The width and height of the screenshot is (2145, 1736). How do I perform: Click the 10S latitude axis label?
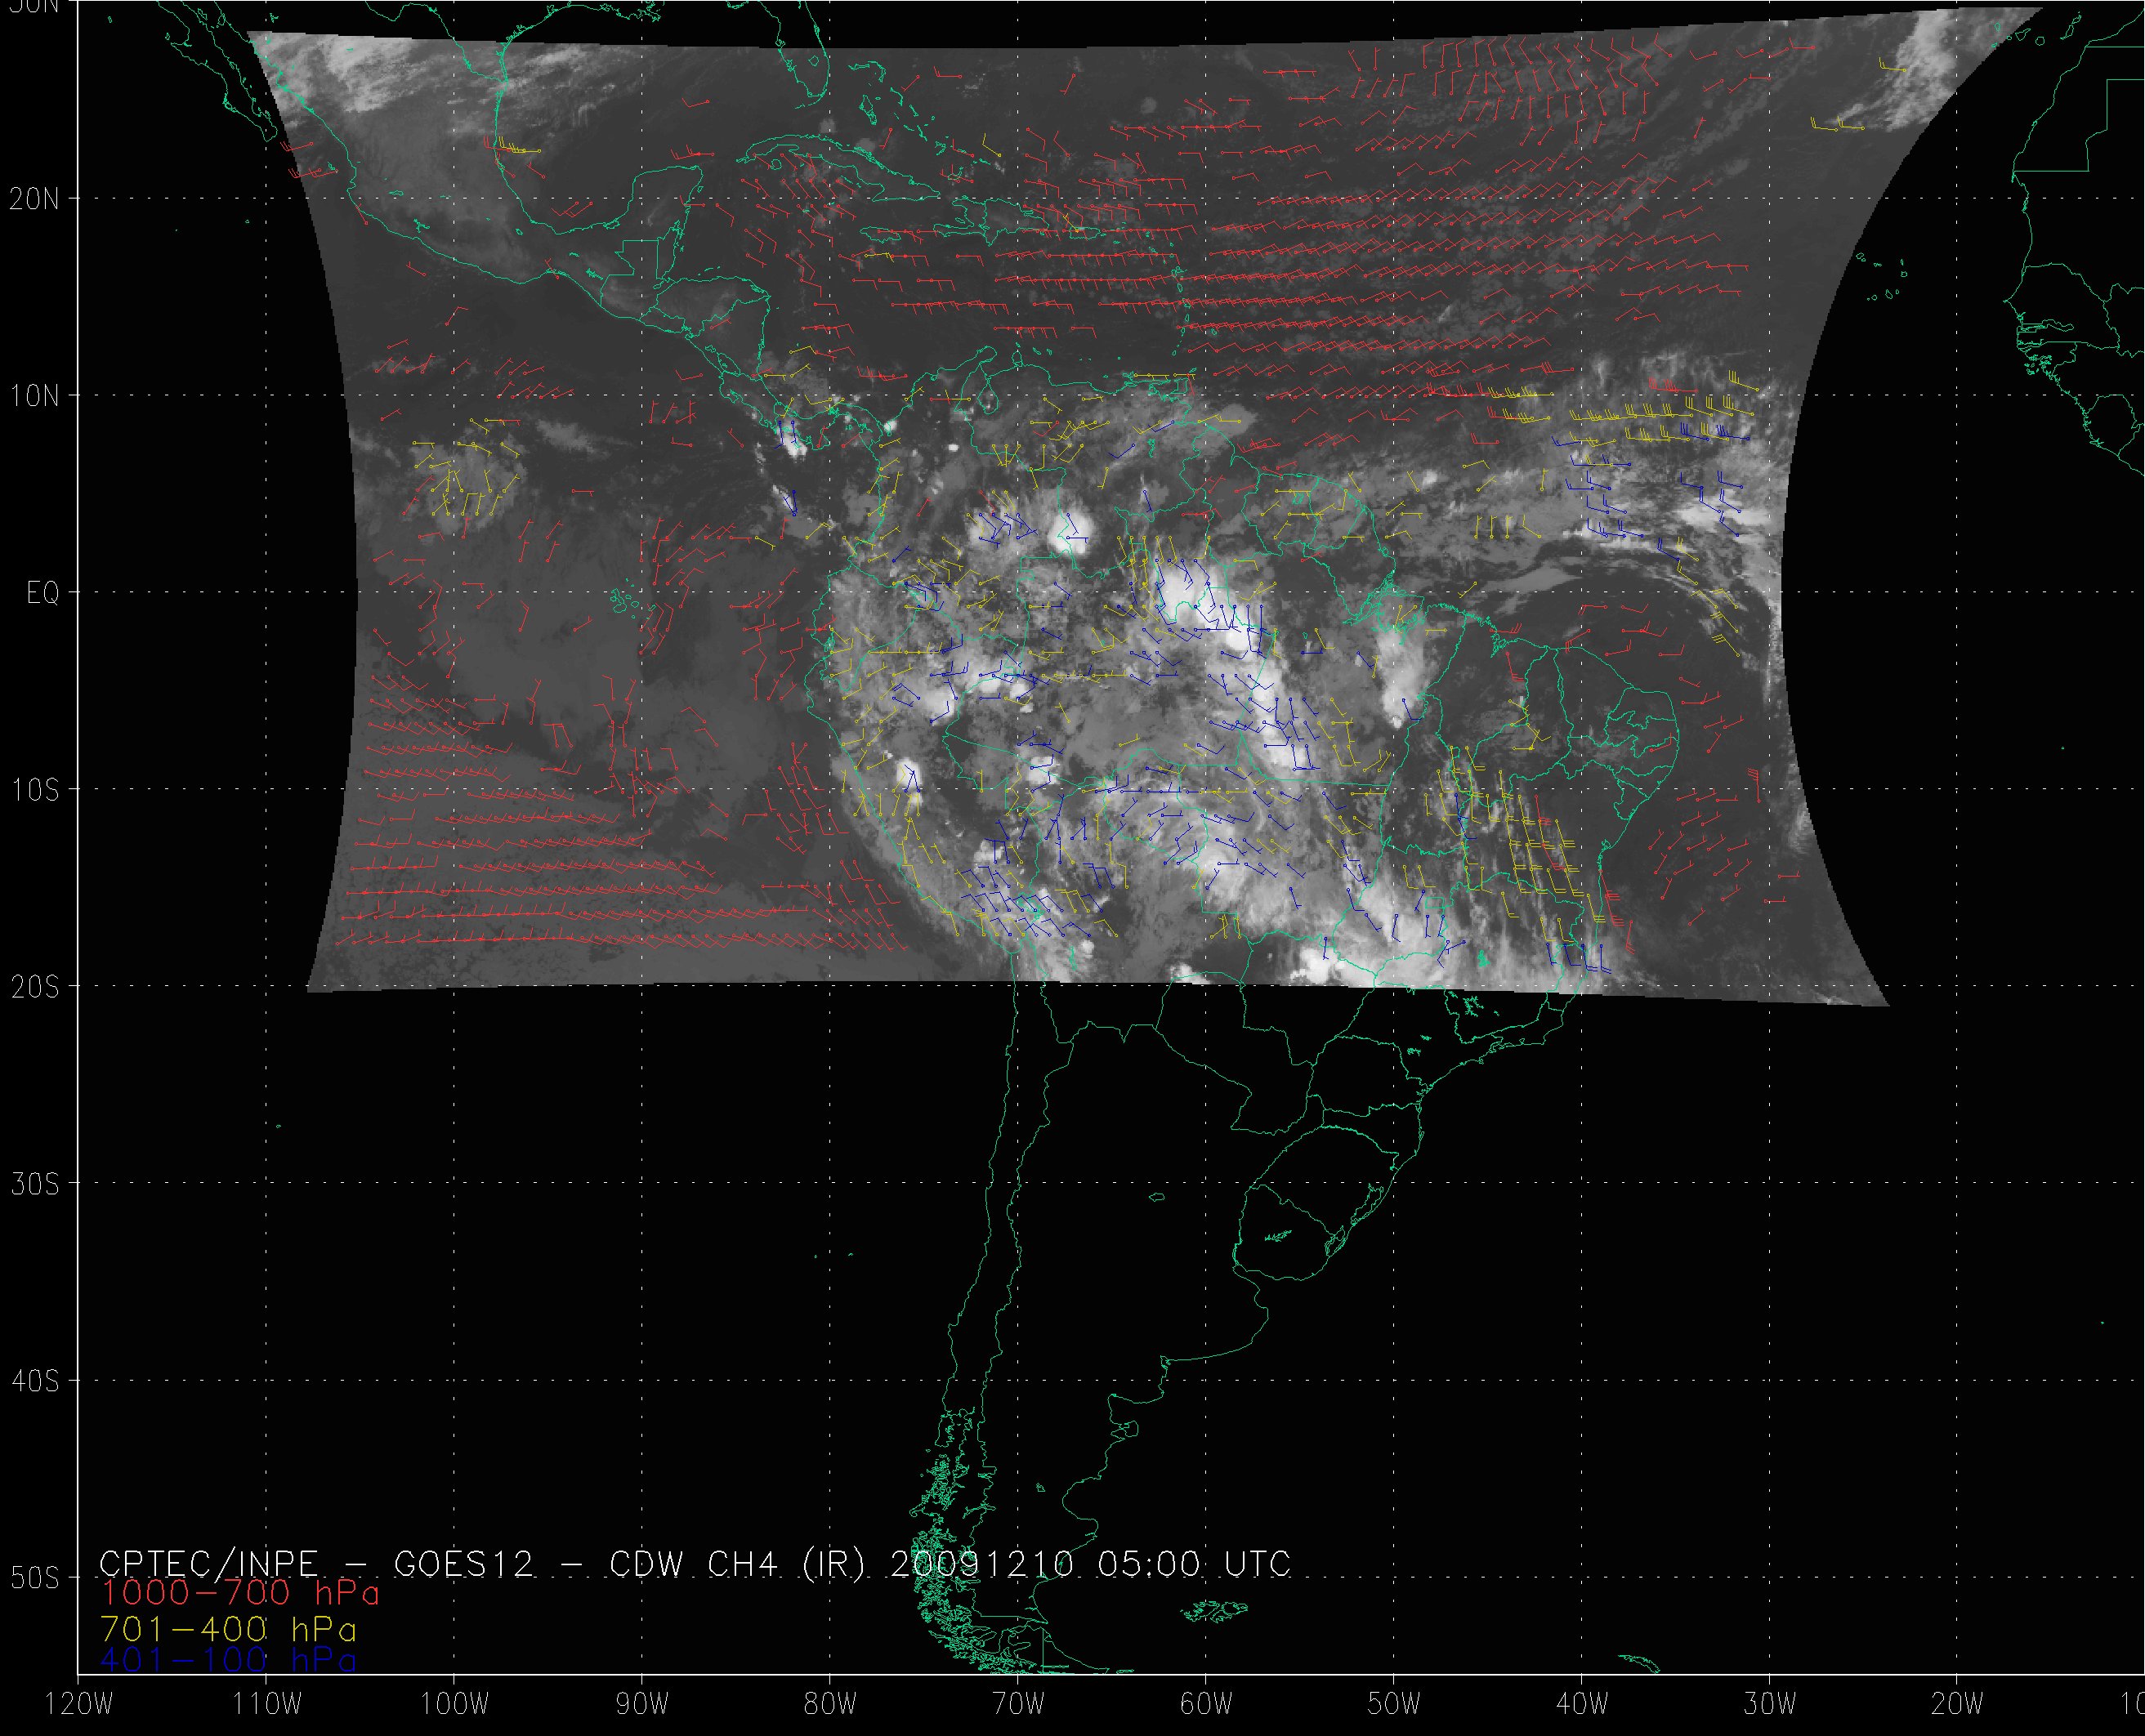pos(35,790)
